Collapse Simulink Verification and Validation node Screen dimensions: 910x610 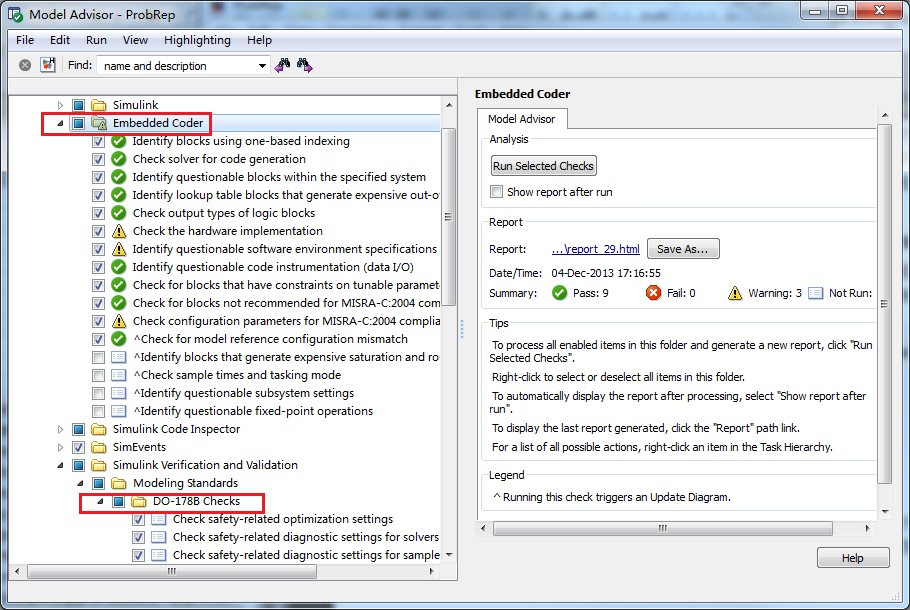[60, 465]
